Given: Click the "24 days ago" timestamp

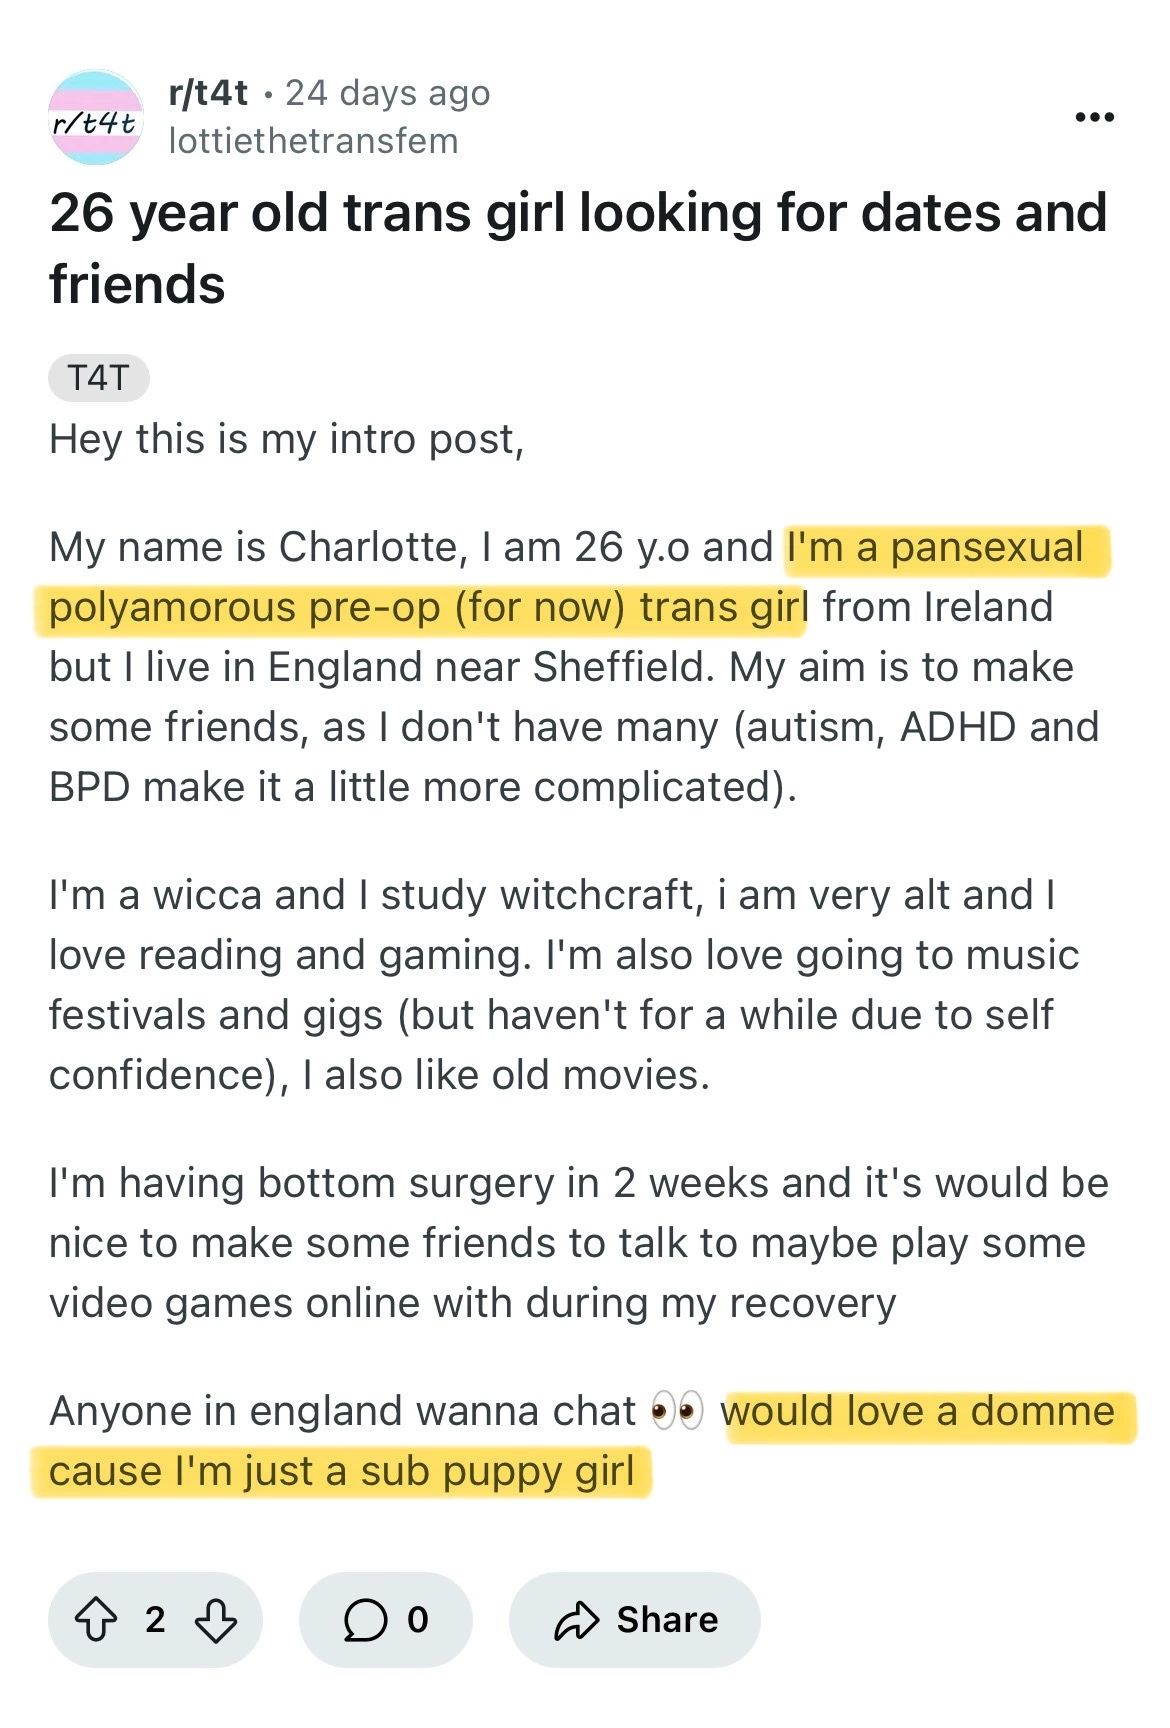Looking at the screenshot, I should click(x=388, y=93).
